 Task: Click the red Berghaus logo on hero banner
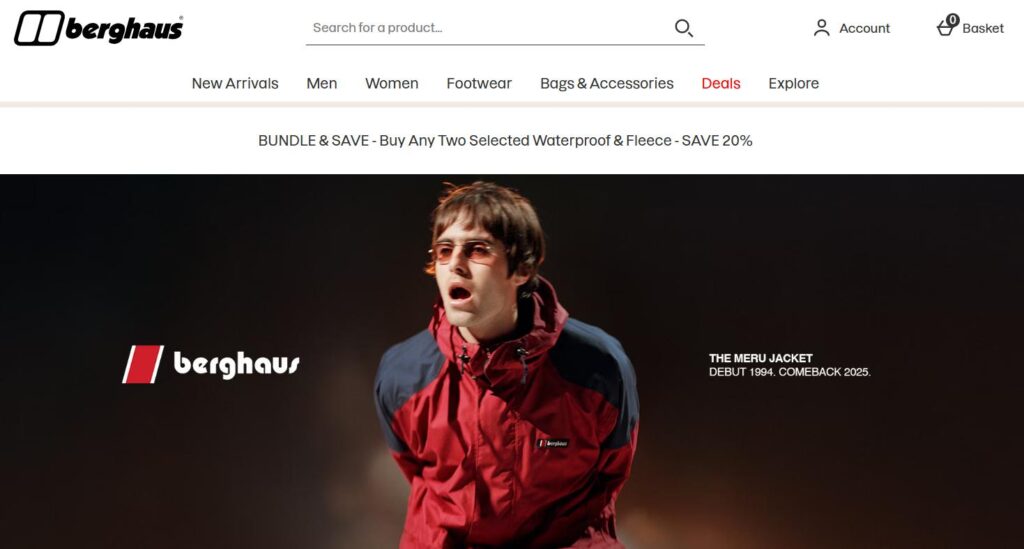[x=211, y=364]
